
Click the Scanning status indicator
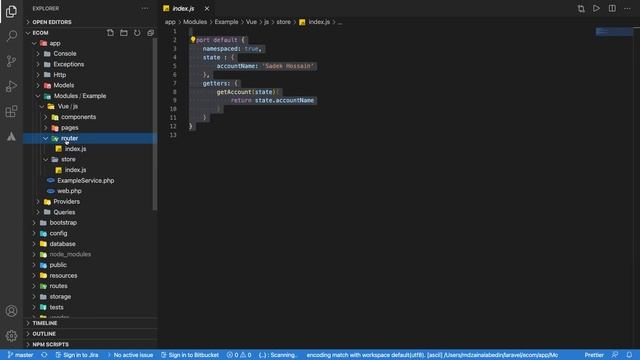click(277, 355)
